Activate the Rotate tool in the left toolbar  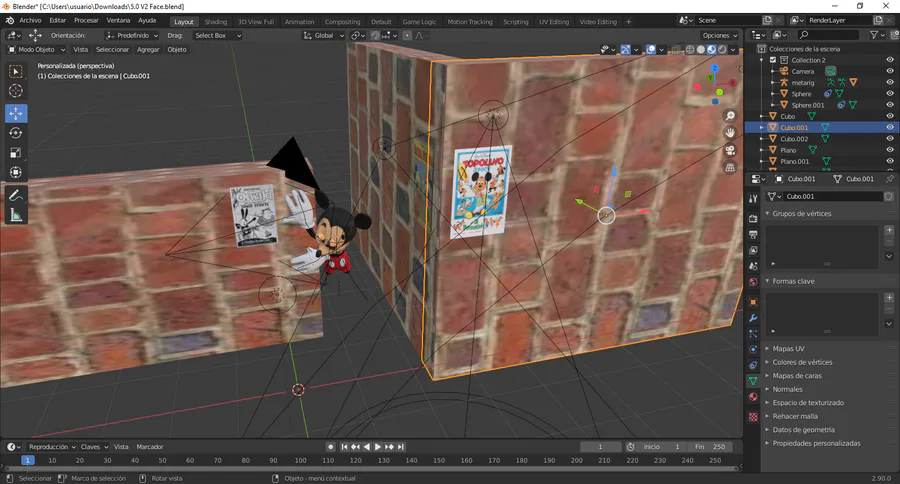click(15, 133)
